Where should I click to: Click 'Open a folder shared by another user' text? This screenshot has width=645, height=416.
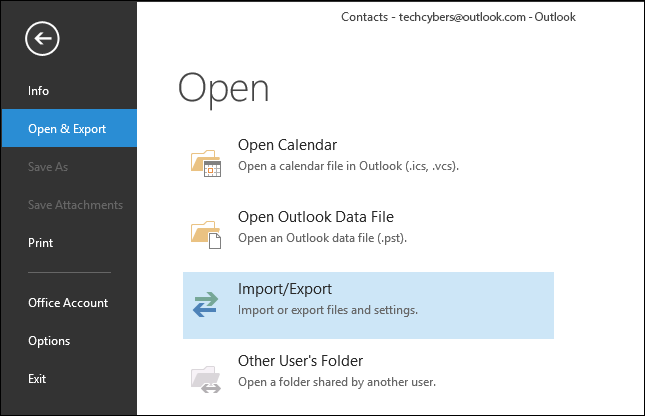[337, 382]
